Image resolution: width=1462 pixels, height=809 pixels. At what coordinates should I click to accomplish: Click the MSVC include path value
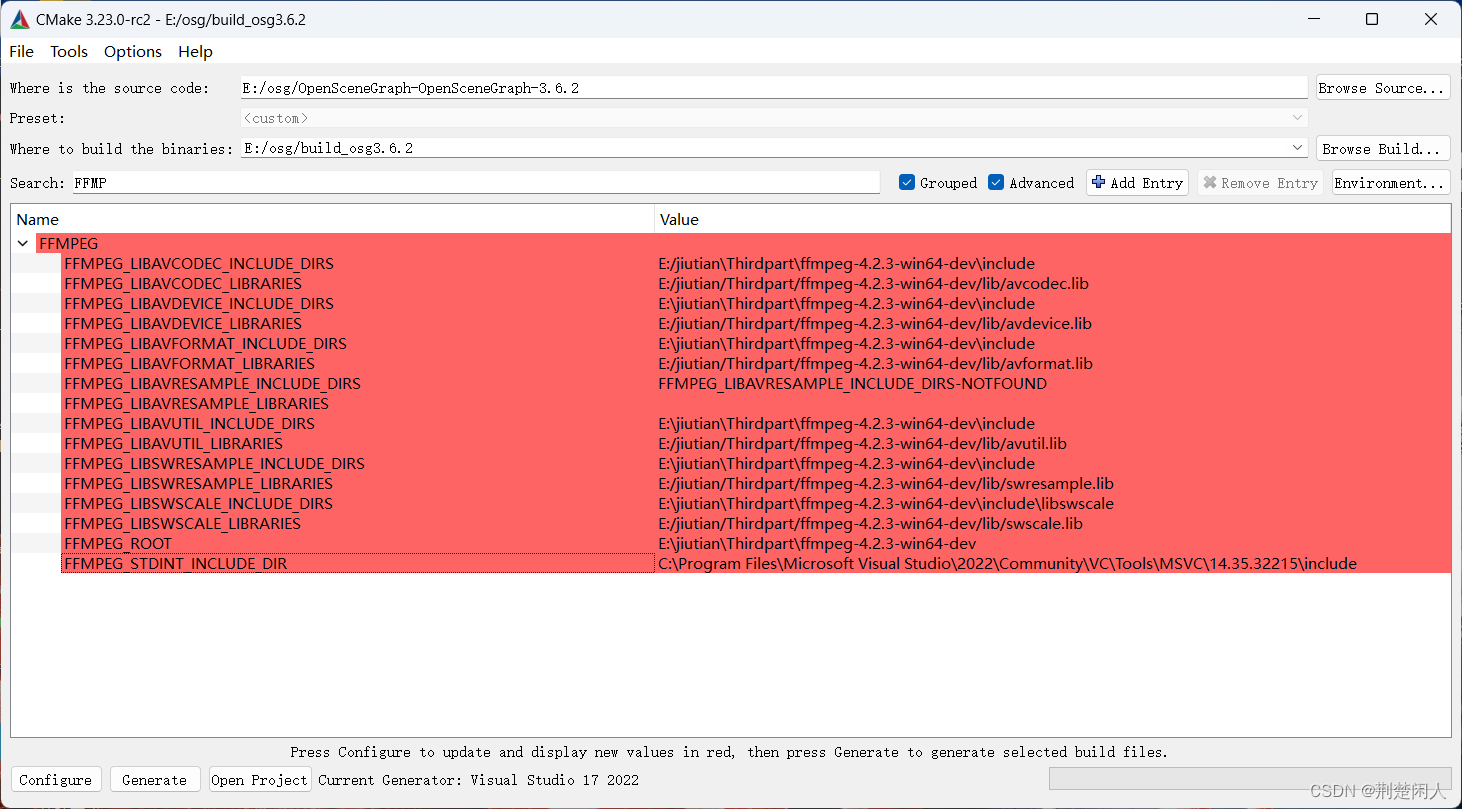tap(1007, 564)
